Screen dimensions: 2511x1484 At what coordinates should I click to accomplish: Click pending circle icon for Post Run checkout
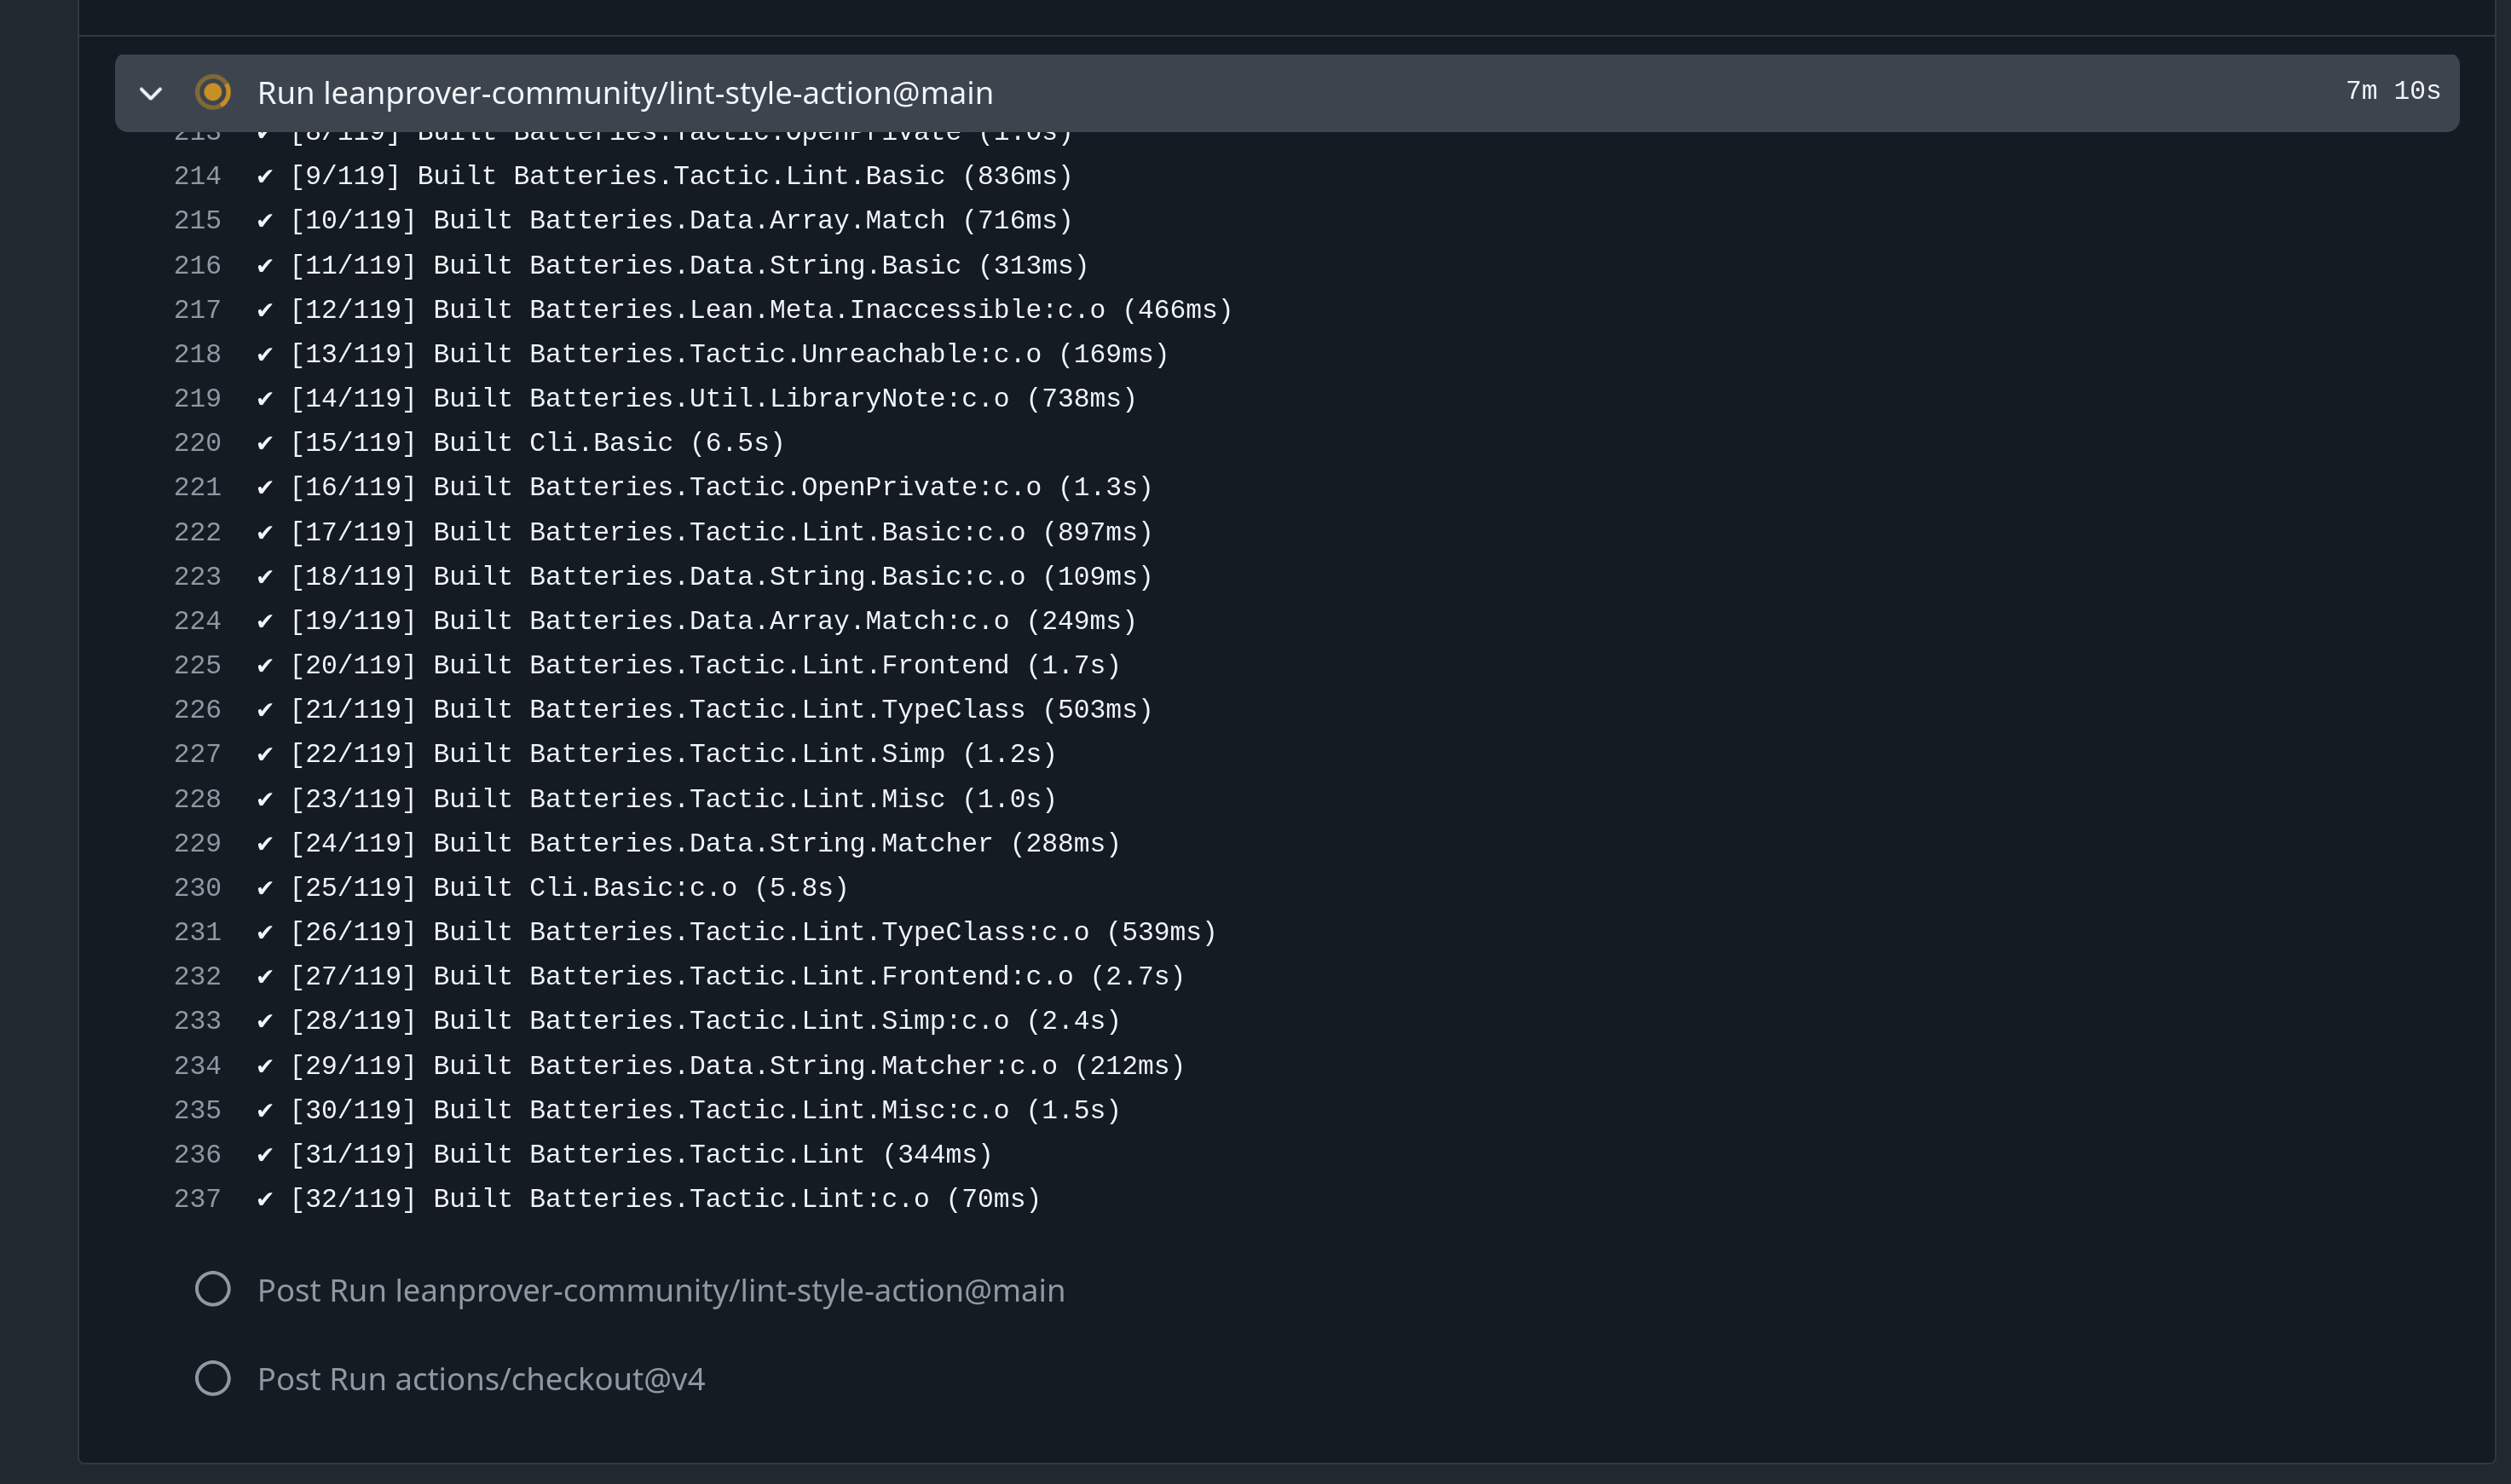pos(212,1378)
